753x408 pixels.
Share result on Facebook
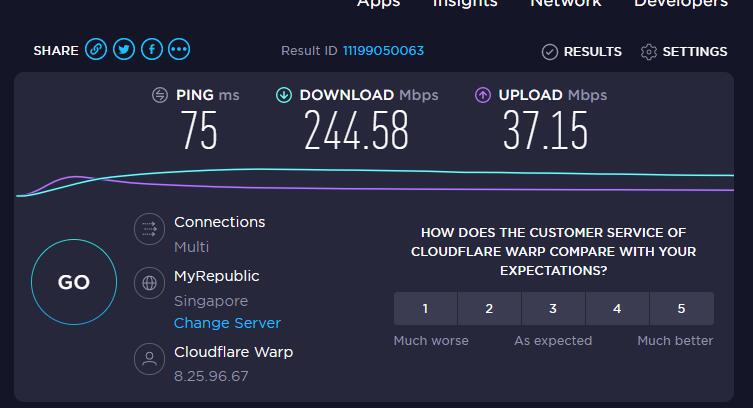tap(152, 49)
